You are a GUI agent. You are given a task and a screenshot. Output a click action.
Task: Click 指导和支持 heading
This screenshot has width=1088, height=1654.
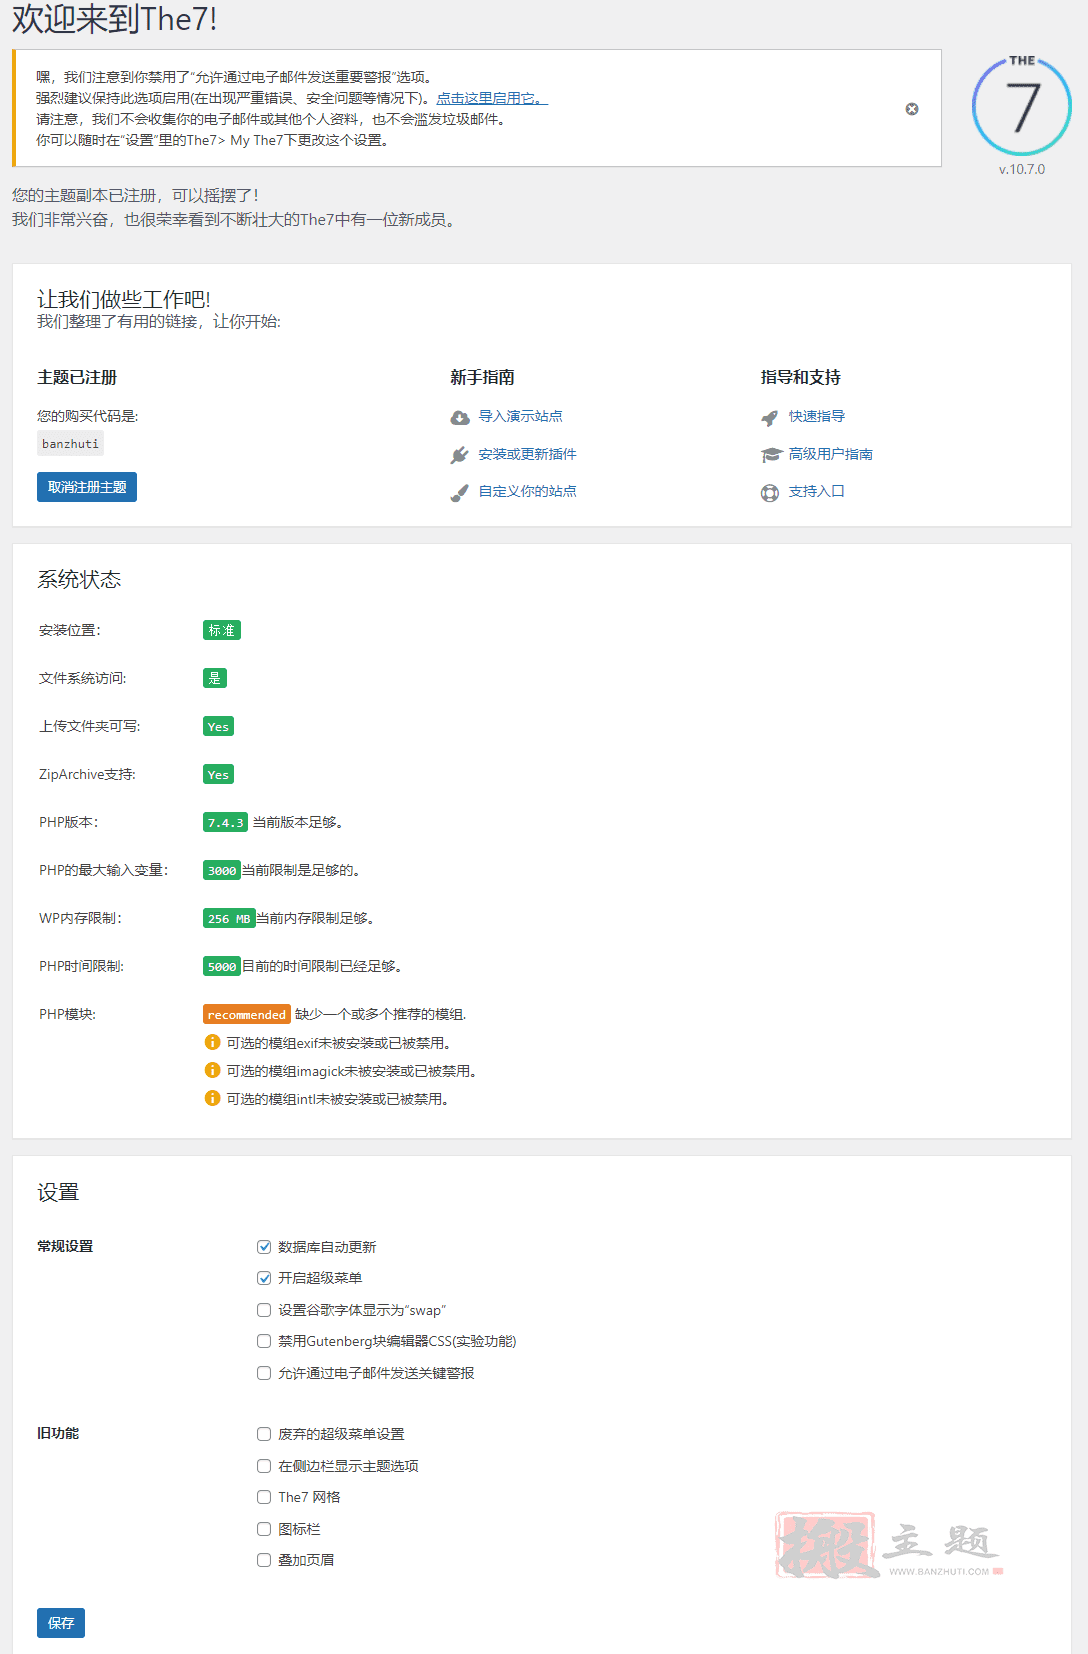800,377
